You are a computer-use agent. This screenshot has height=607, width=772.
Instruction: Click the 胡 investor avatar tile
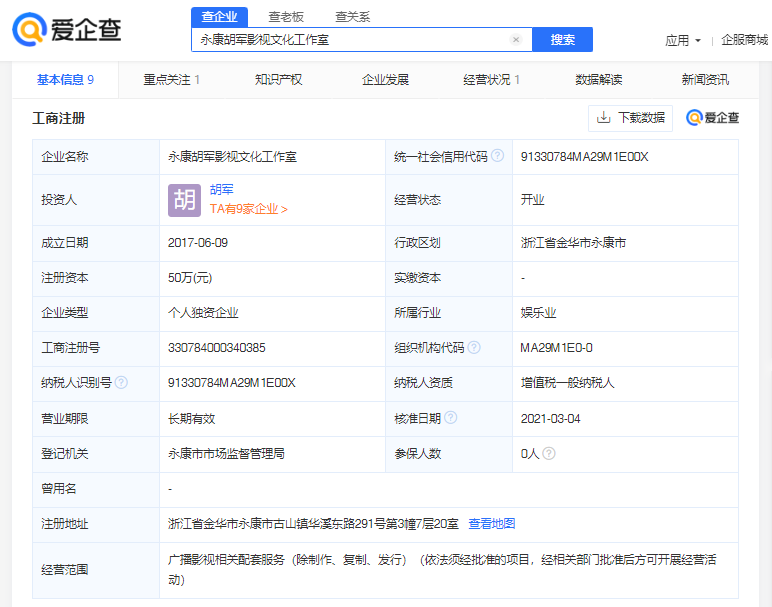click(x=184, y=200)
